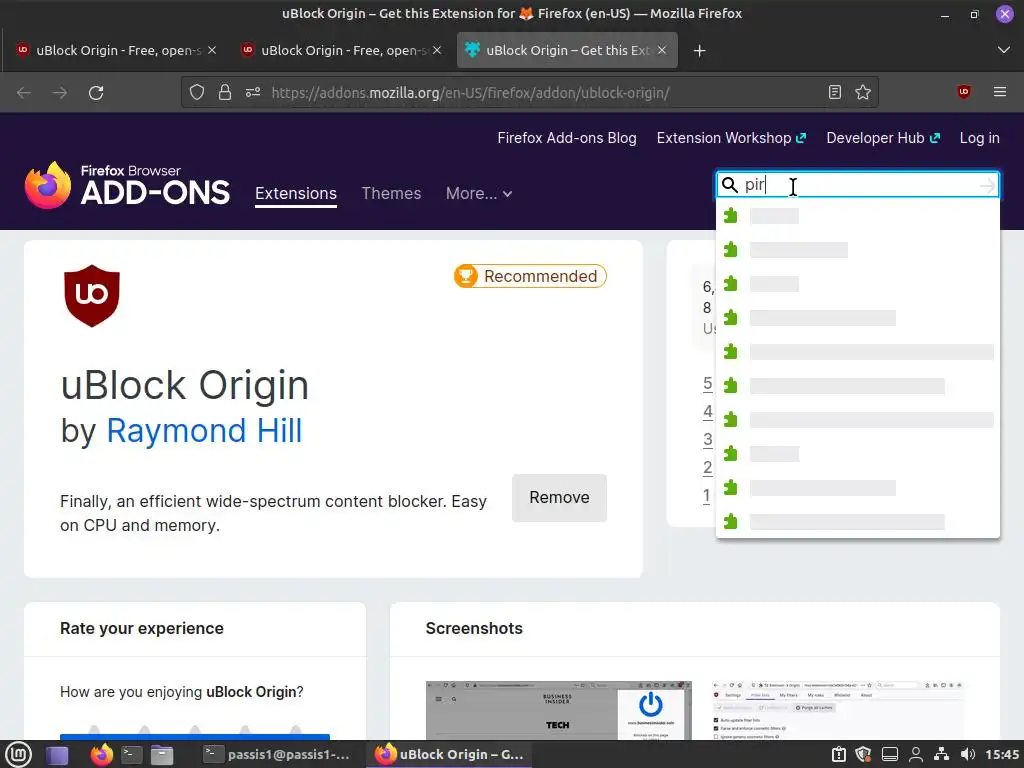Open 2-star reviews count link
Viewport: 1024px width, 768px height.
(707, 468)
